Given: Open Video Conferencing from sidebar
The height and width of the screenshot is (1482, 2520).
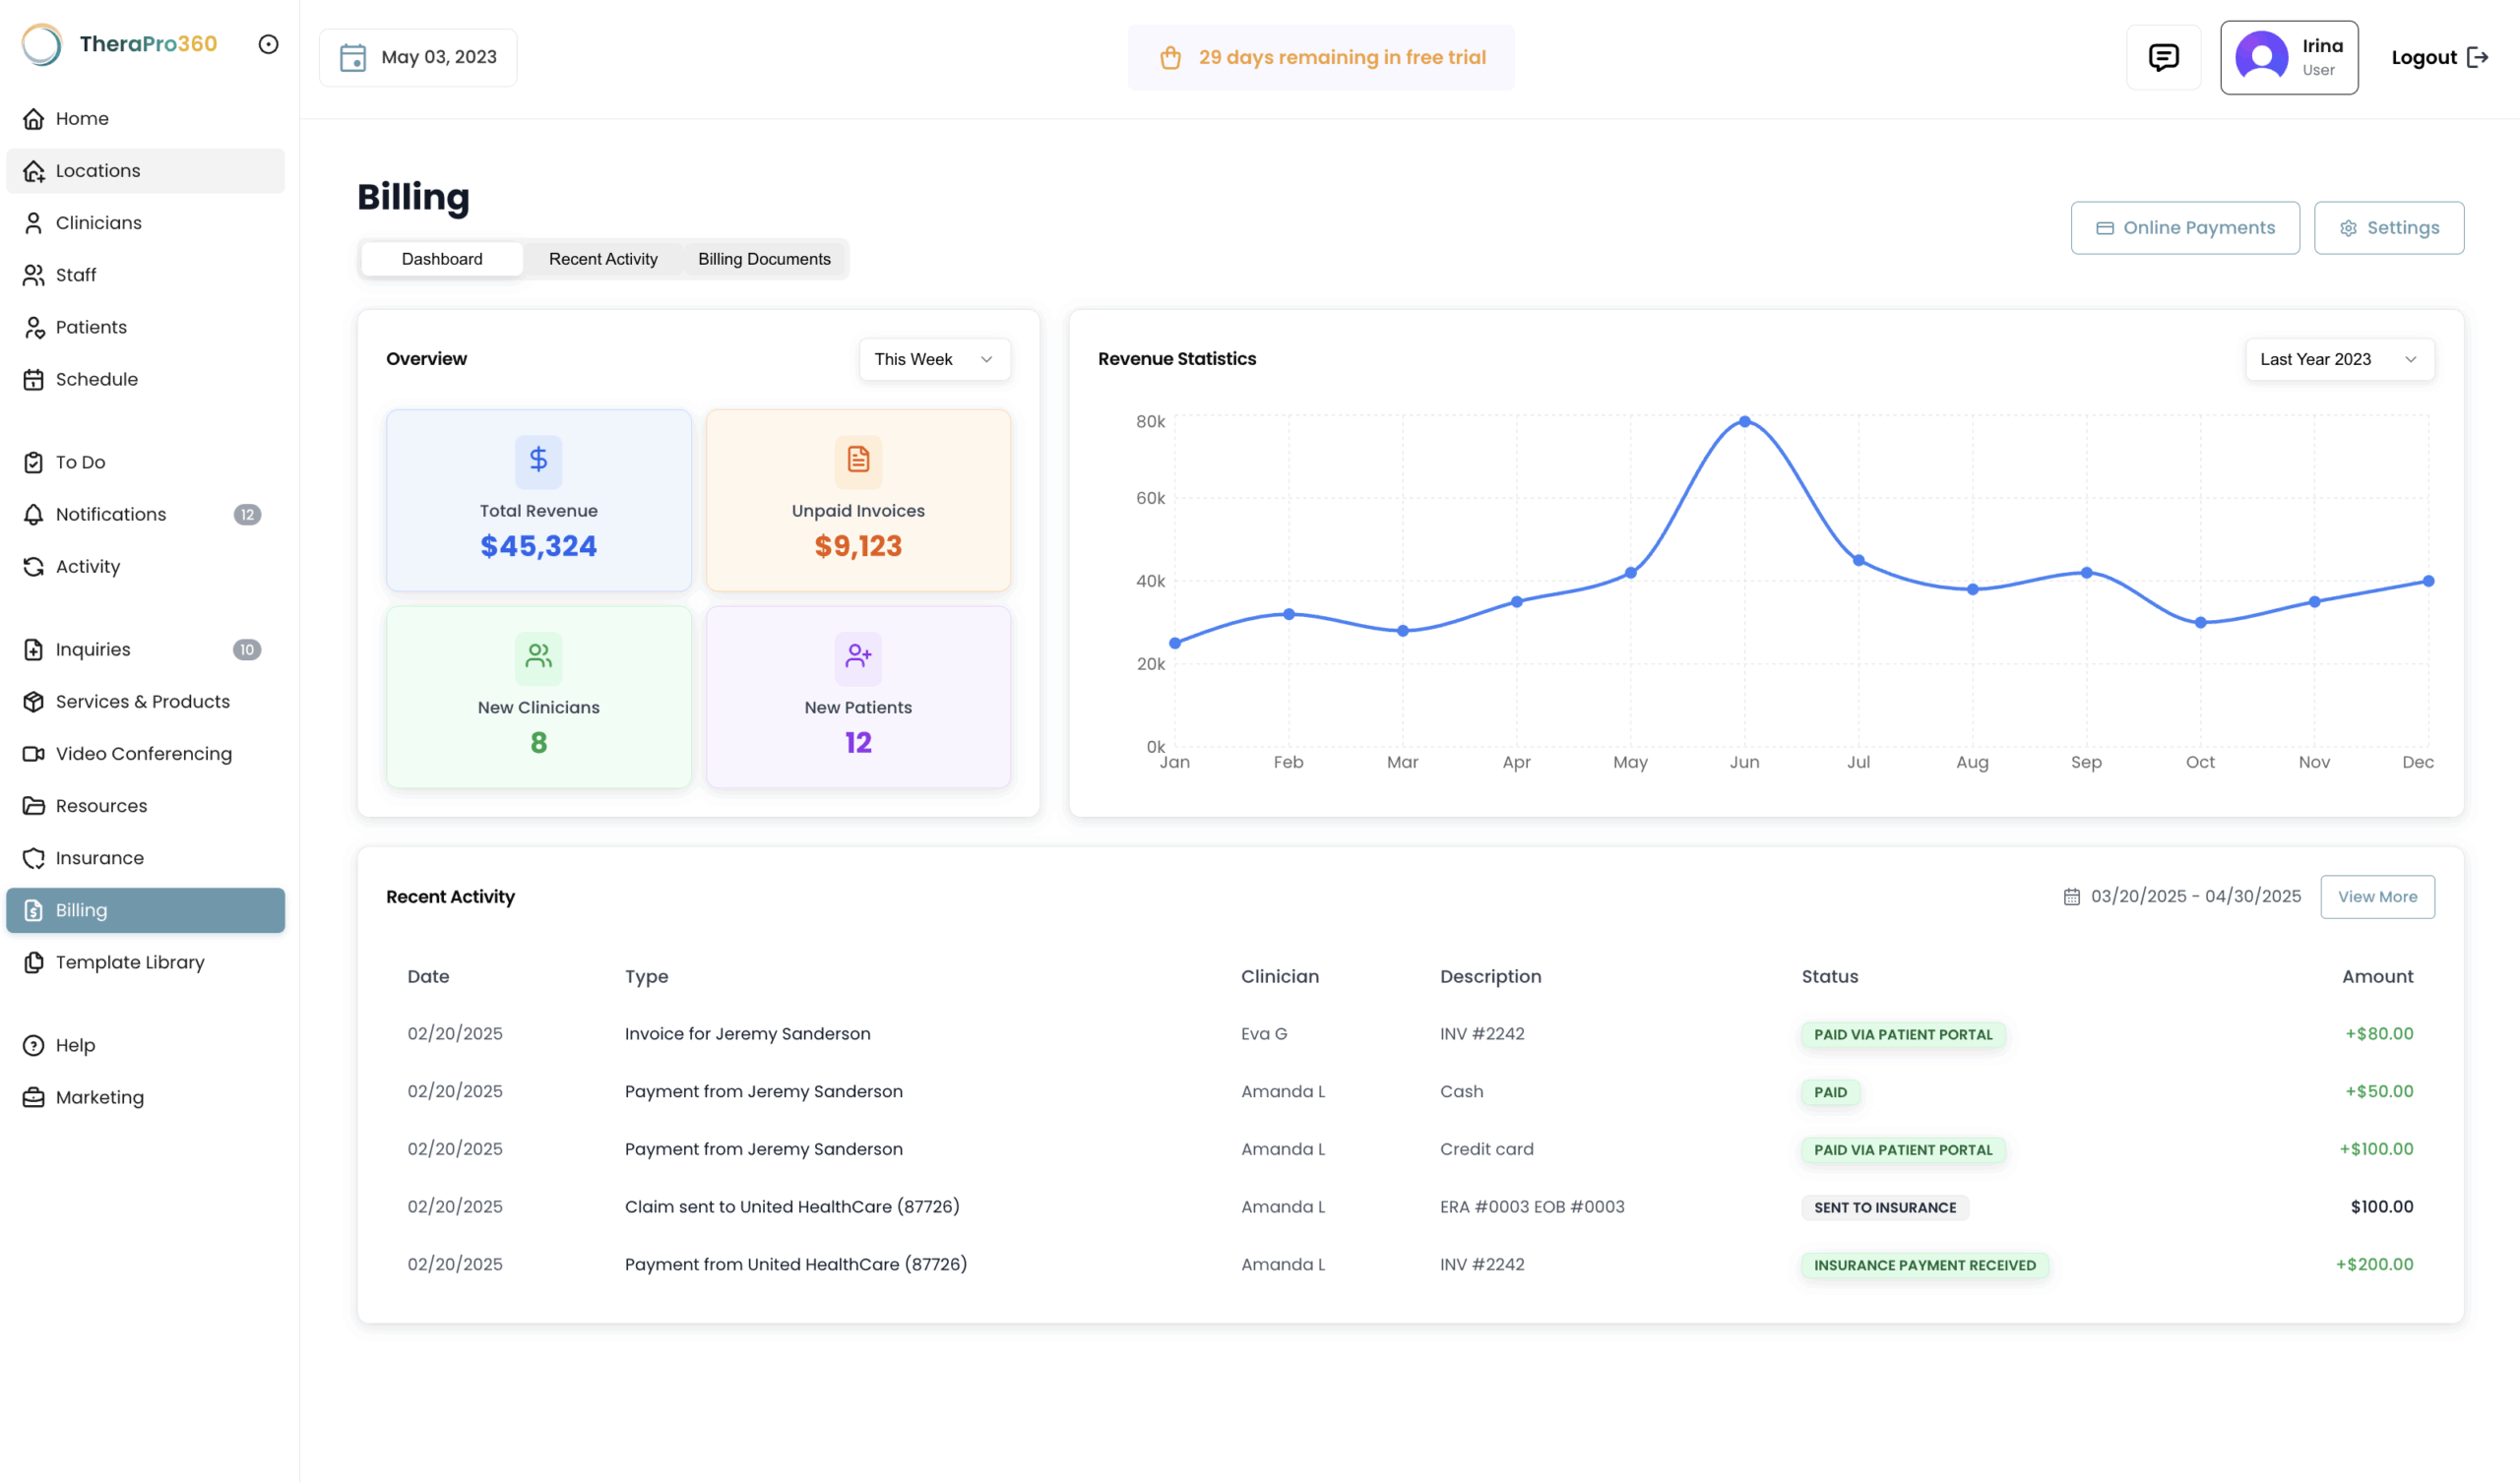Looking at the screenshot, I should [x=145, y=753].
